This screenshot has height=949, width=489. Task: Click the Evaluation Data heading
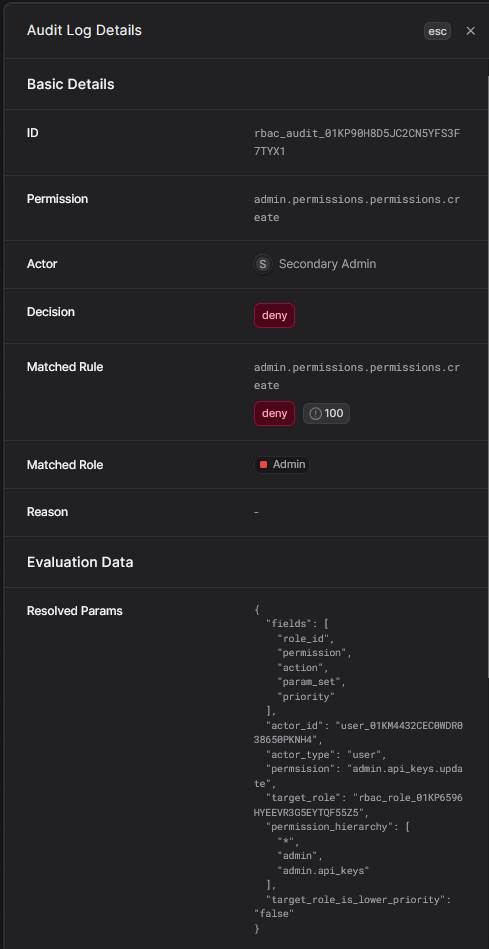tap(80, 562)
